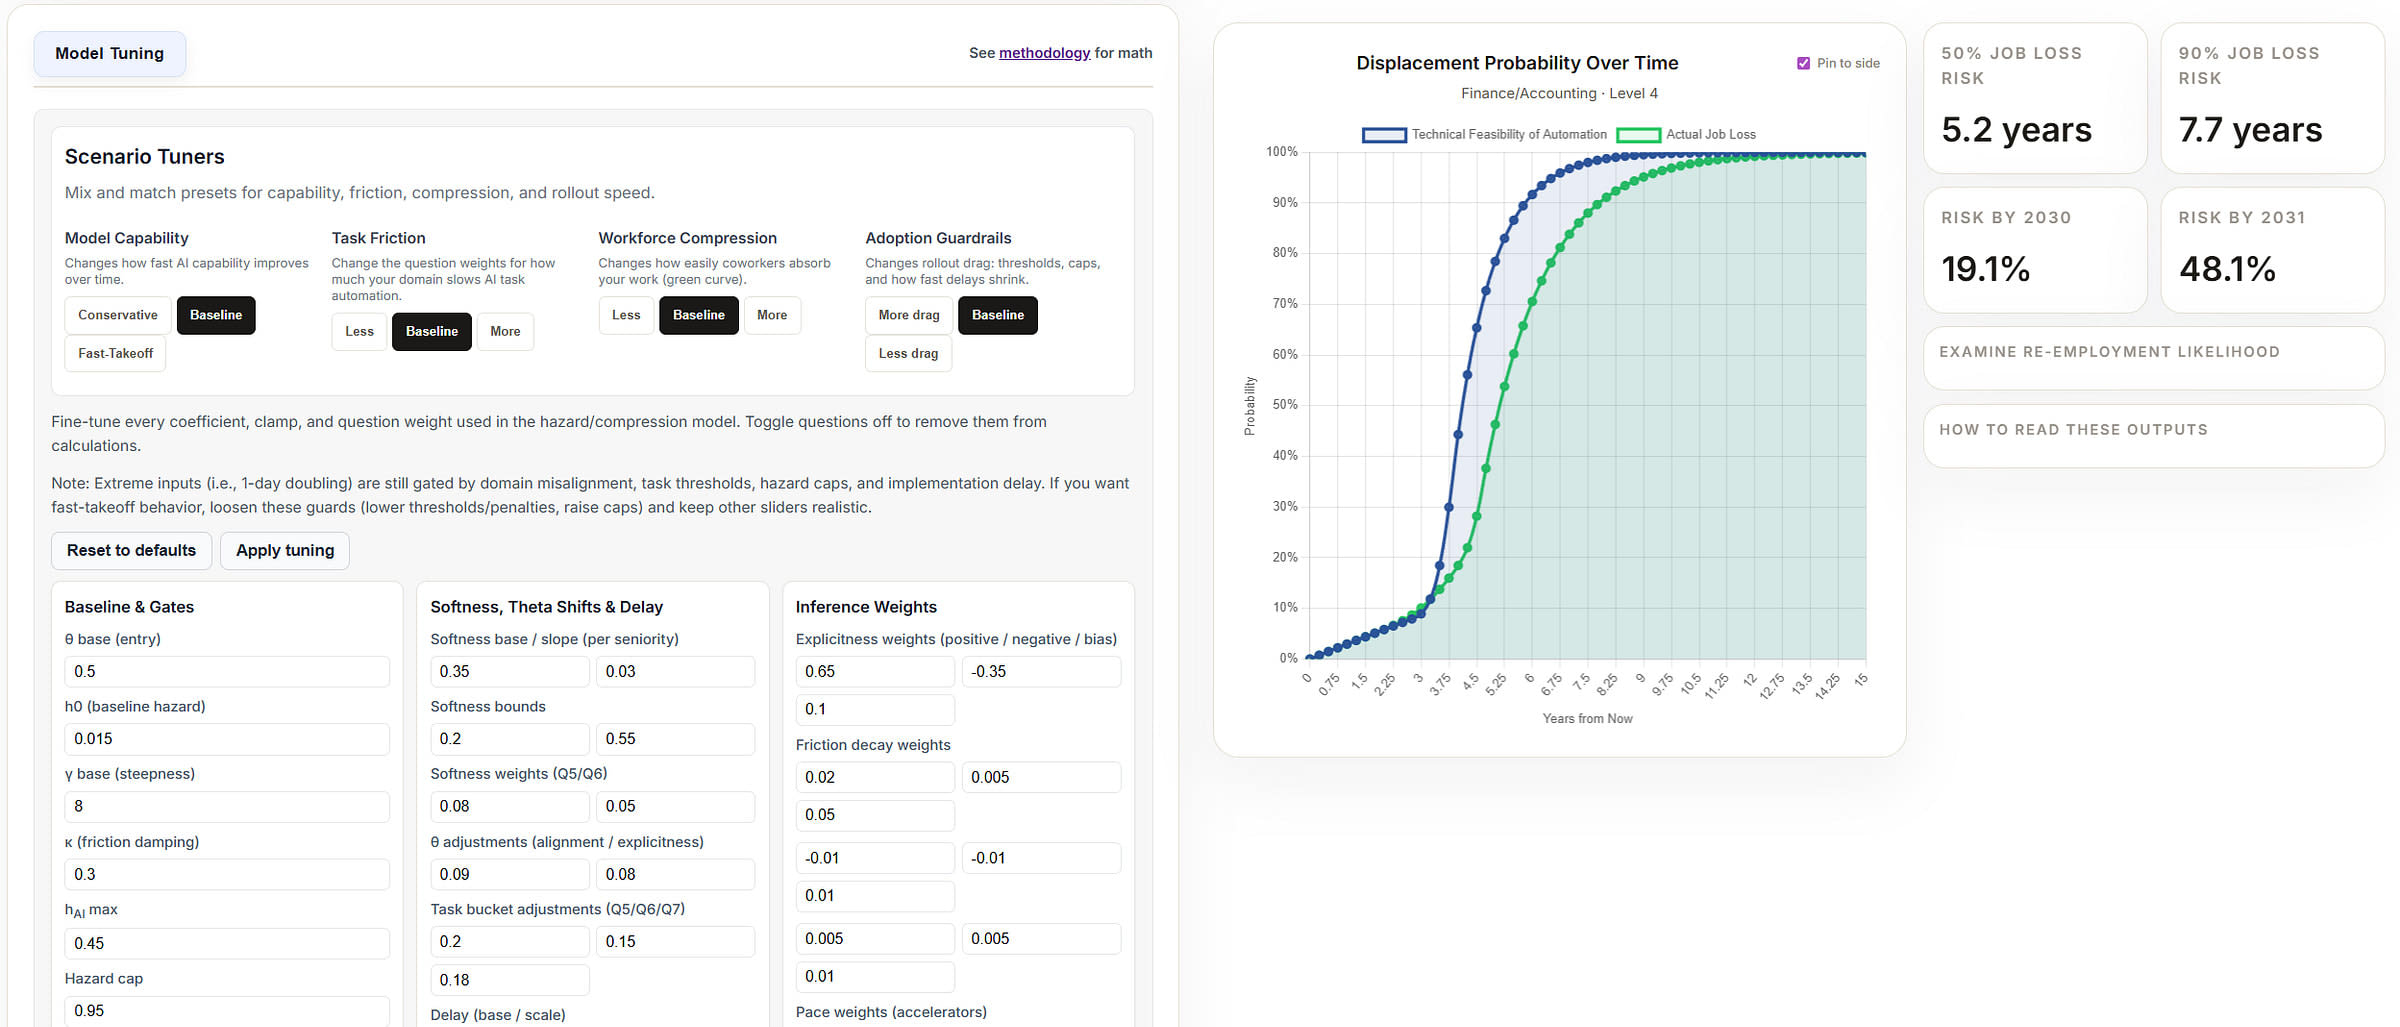Select More task friction preset
Viewport: 2400px width, 1027px height.
click(x=505, y=331)
